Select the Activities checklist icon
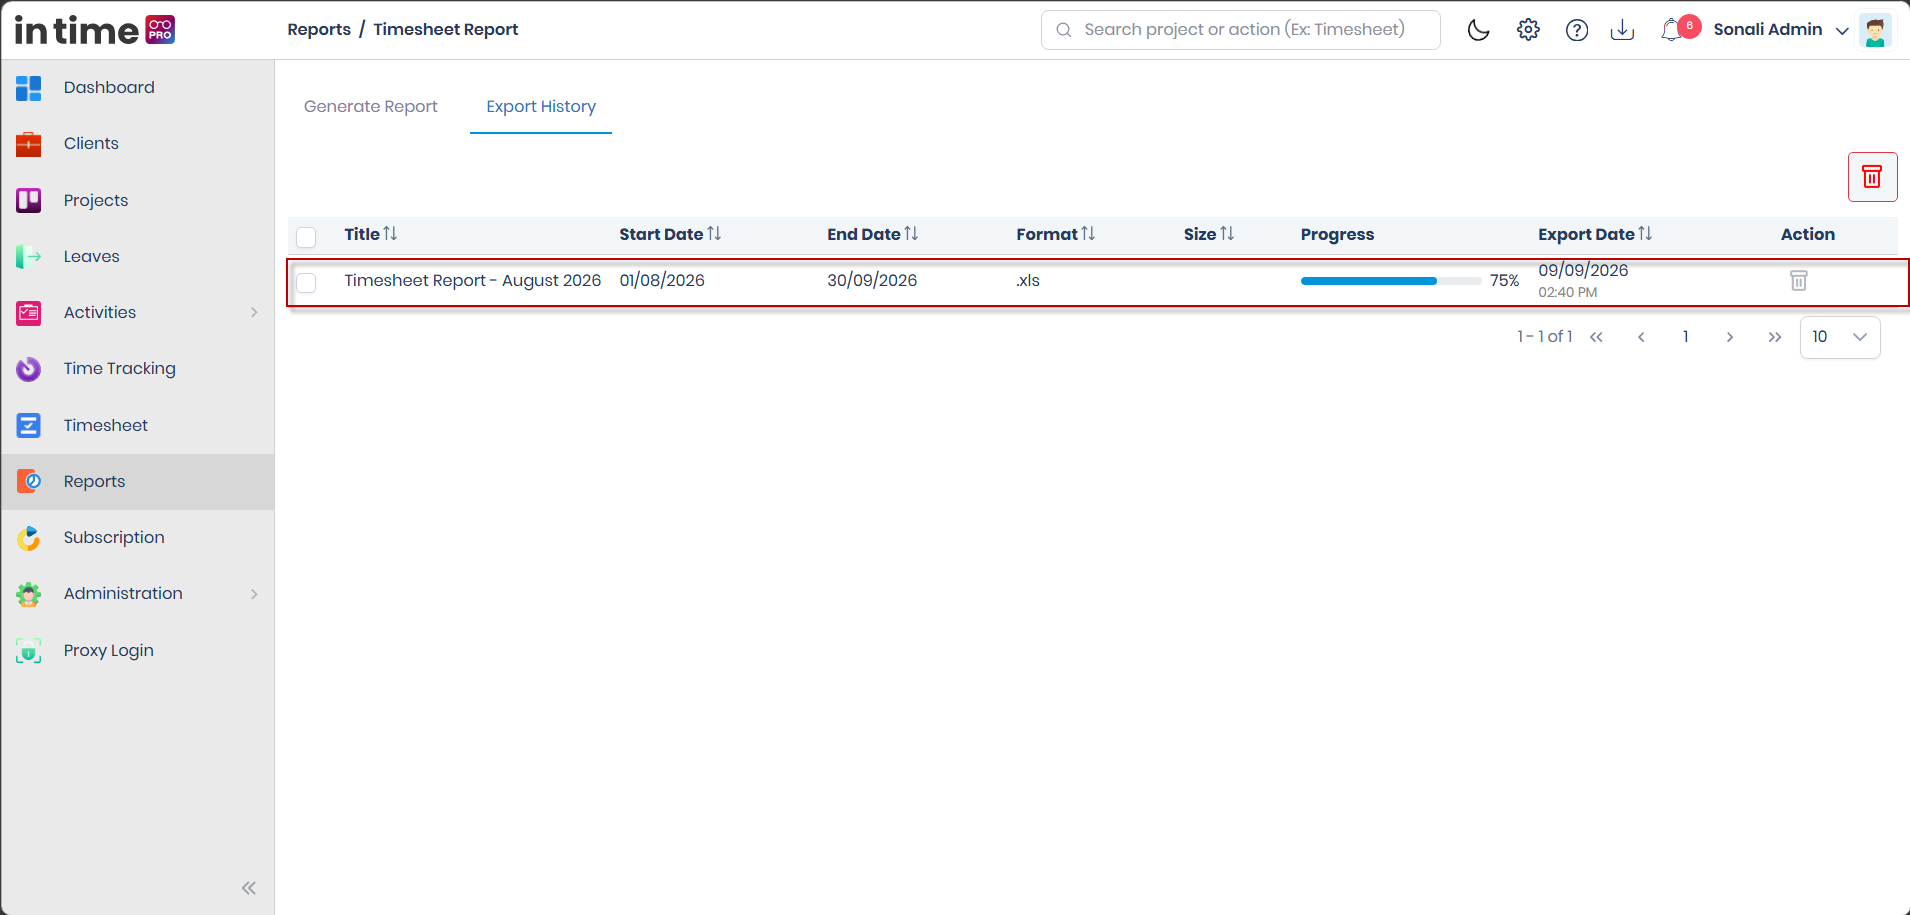 click(x=28, y=313)
